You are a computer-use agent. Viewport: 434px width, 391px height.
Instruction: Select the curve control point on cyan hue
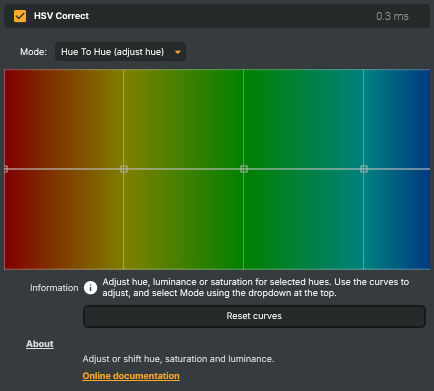pyautogui.click(x=364, y=169)
